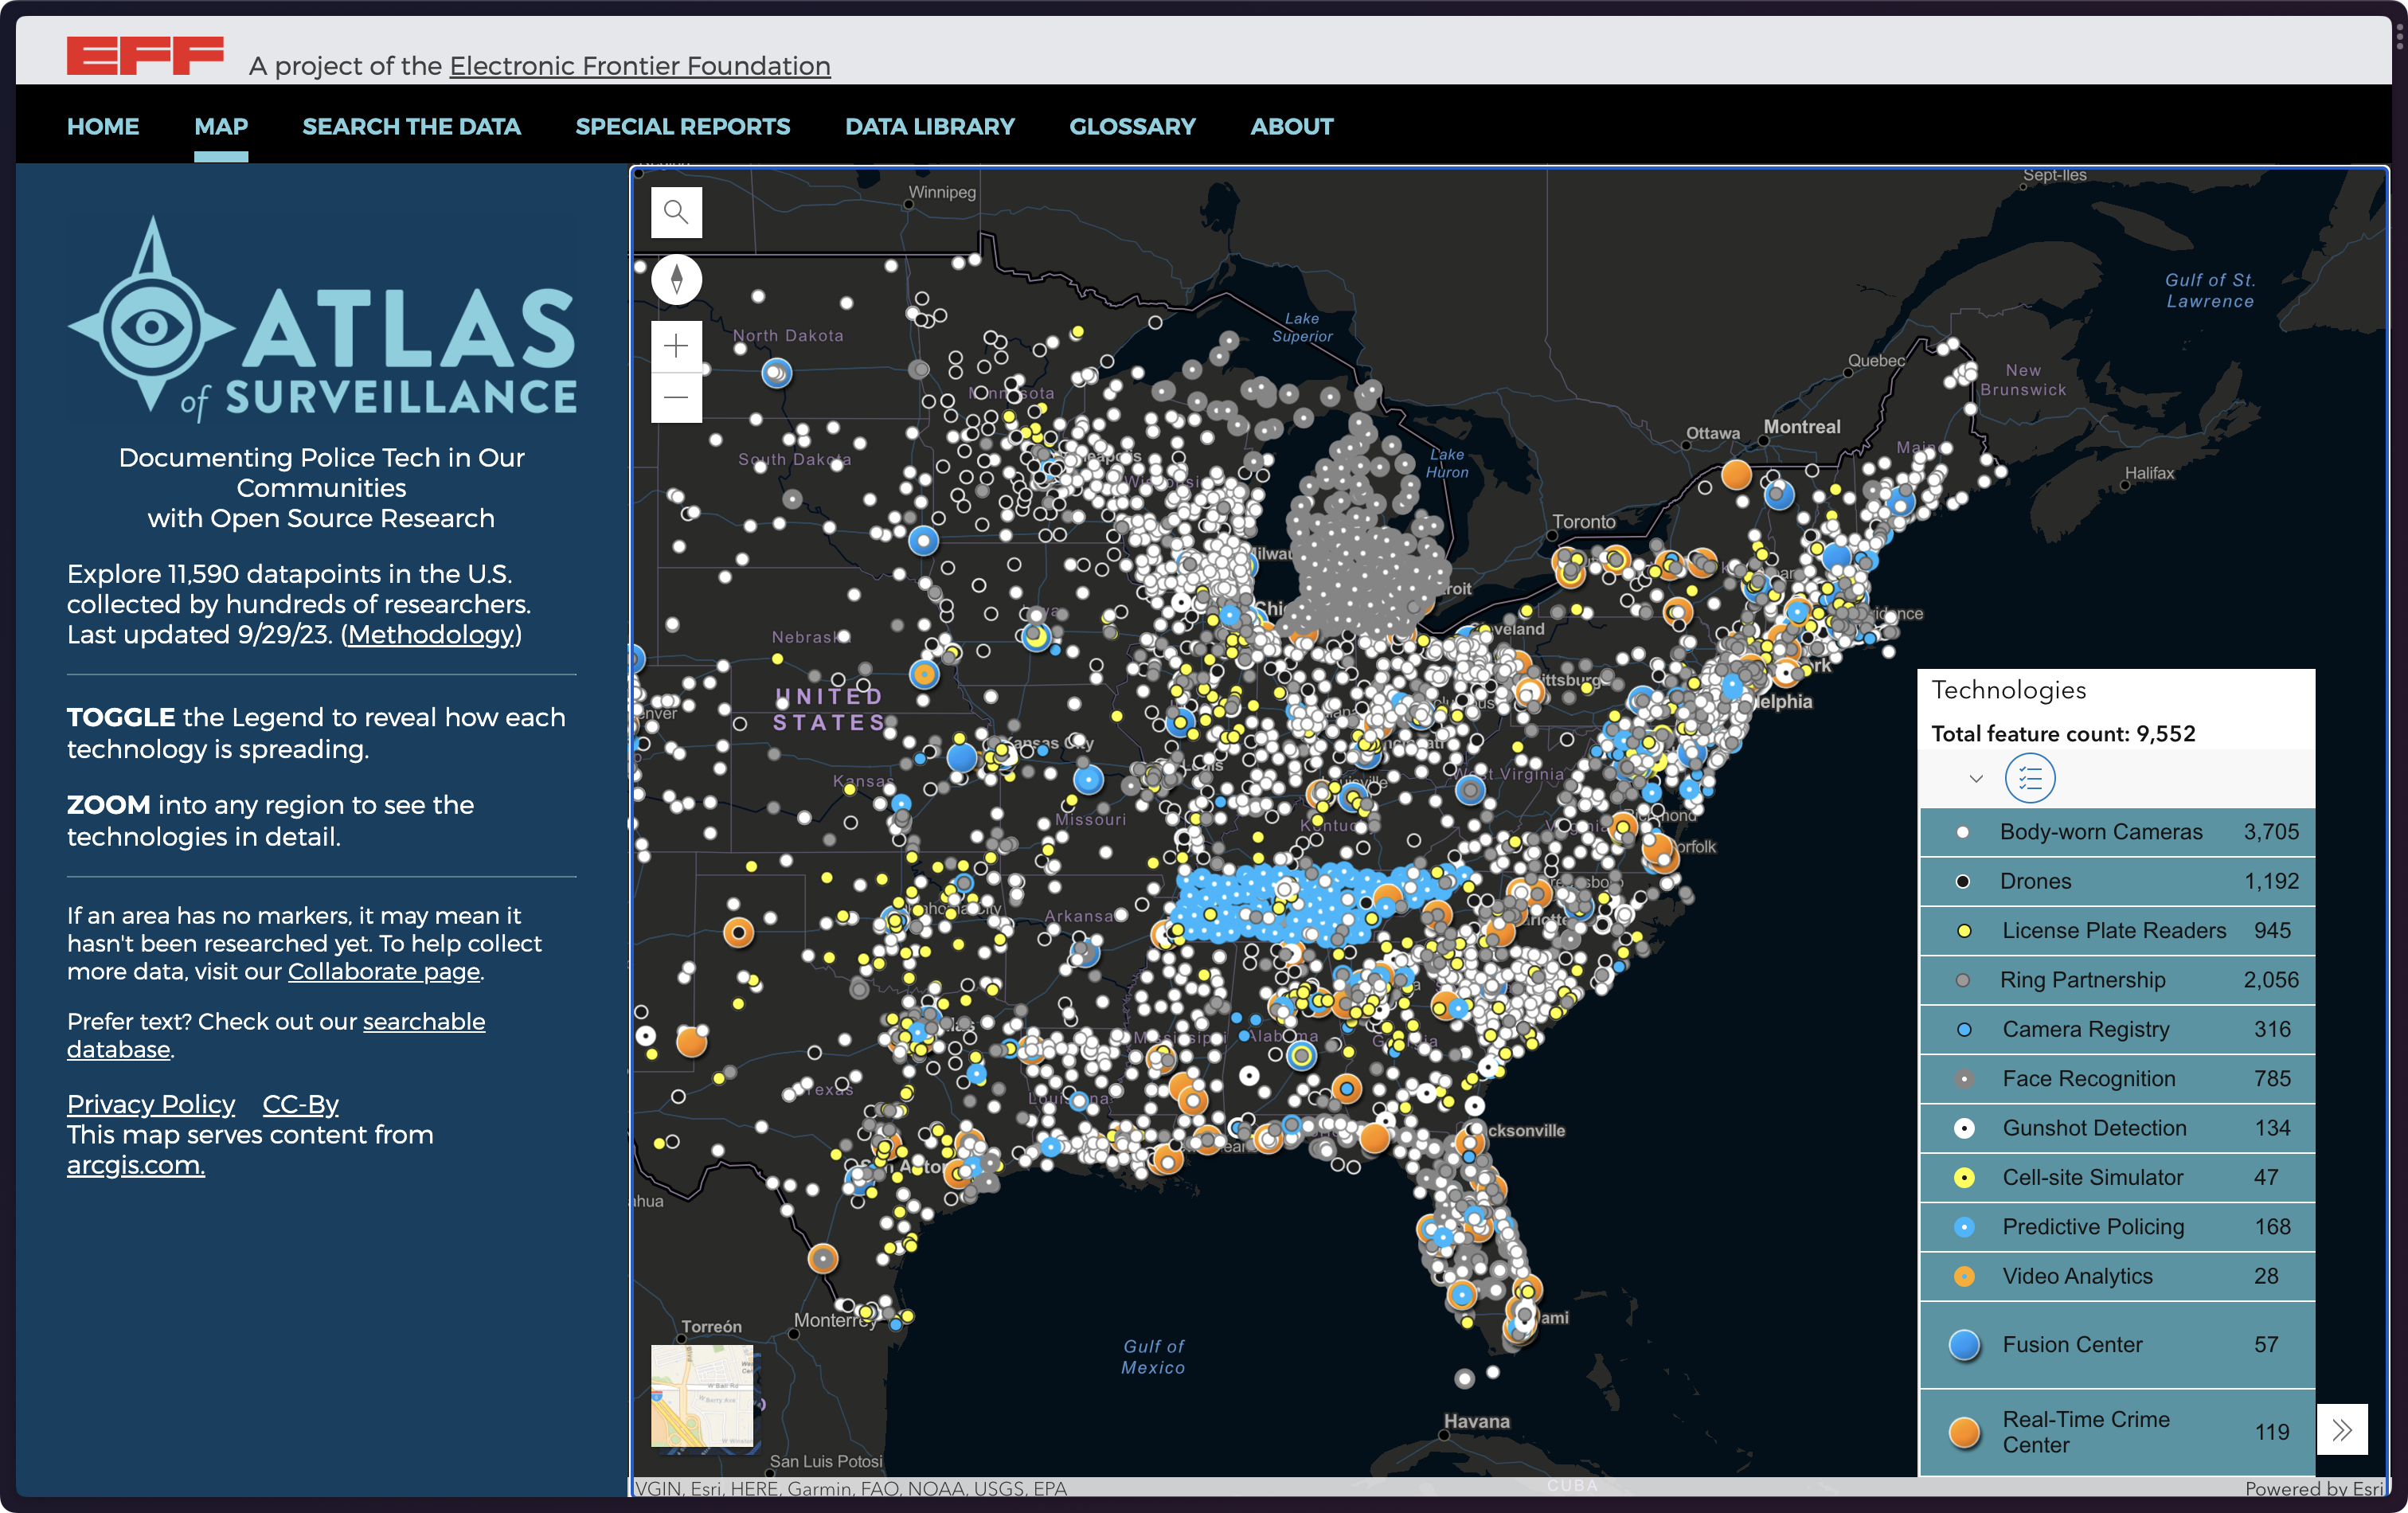
Task: Toggle the Drones layer in legend
Action: (x=2035, y=881)
